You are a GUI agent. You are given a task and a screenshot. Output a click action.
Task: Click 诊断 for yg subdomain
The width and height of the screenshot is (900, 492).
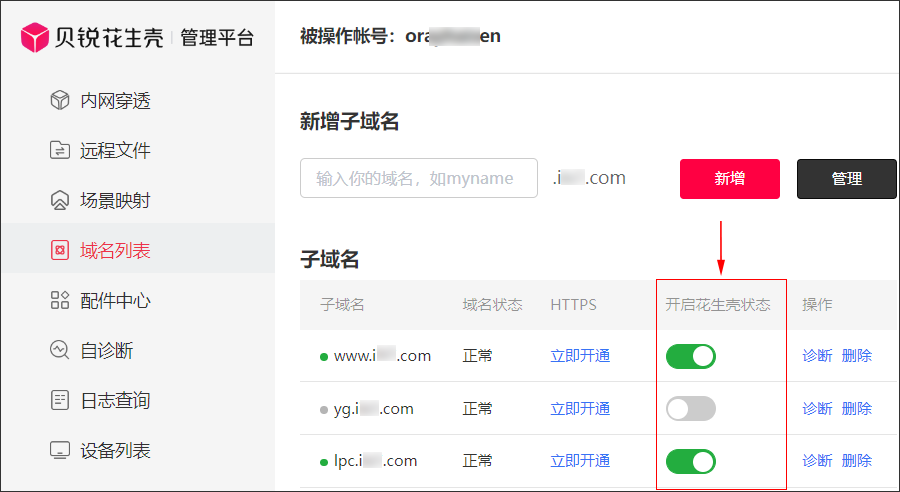[817, 409]
